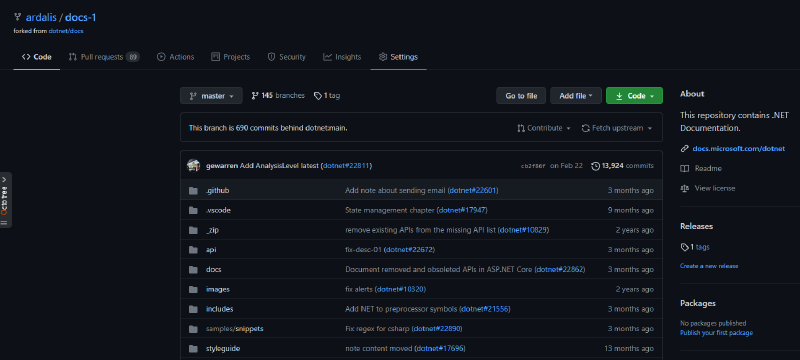The image size is (800, 360).
Task: Open the .github folder
Action: [217, 191]
